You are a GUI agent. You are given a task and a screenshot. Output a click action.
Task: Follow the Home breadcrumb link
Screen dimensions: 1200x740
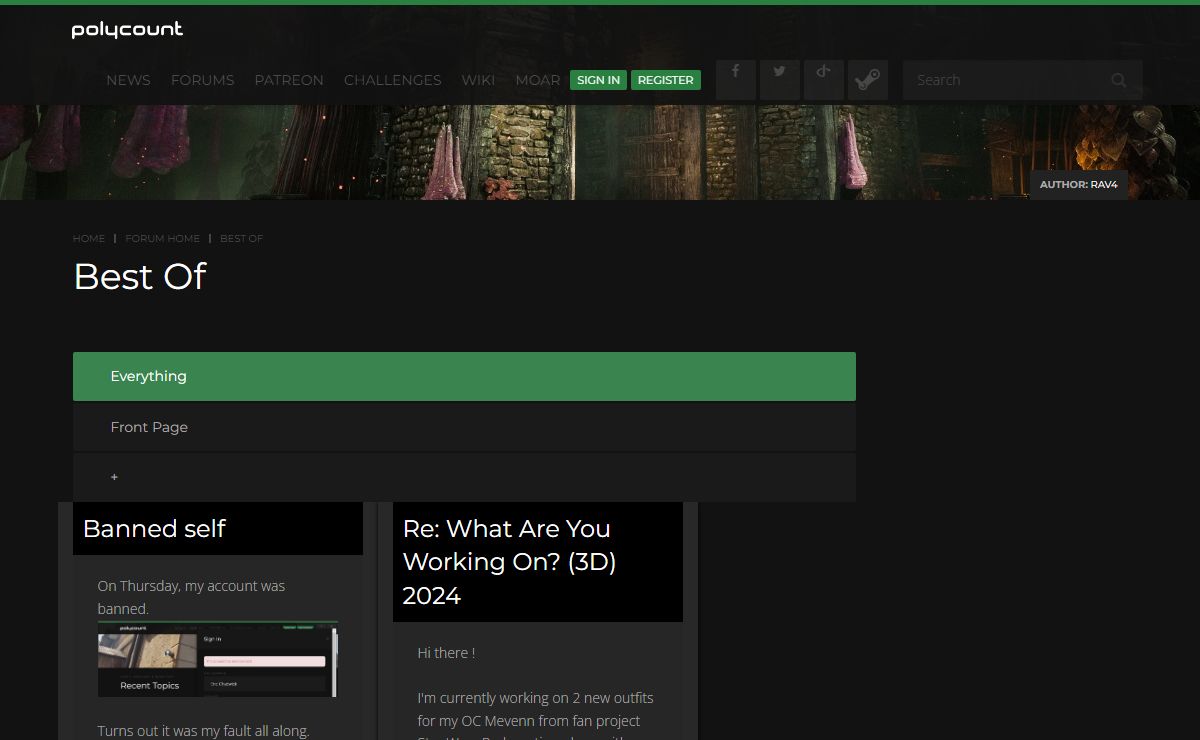pyautogui.click(x=89, y=238)
